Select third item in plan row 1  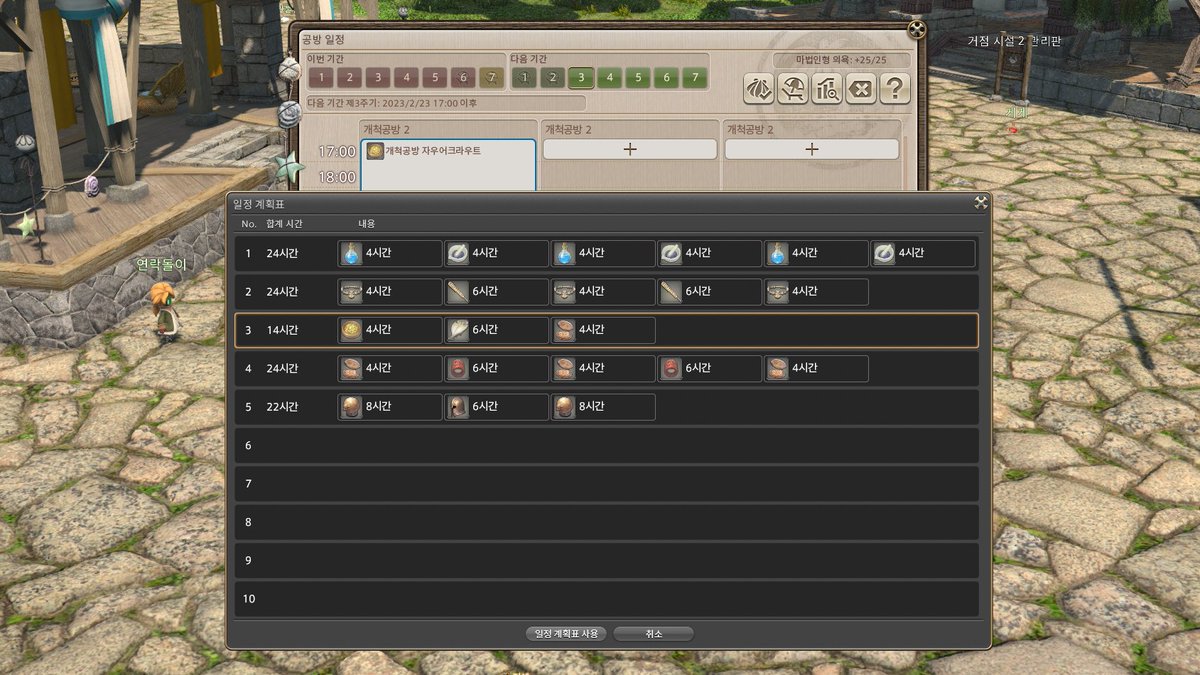pos(603,253)
